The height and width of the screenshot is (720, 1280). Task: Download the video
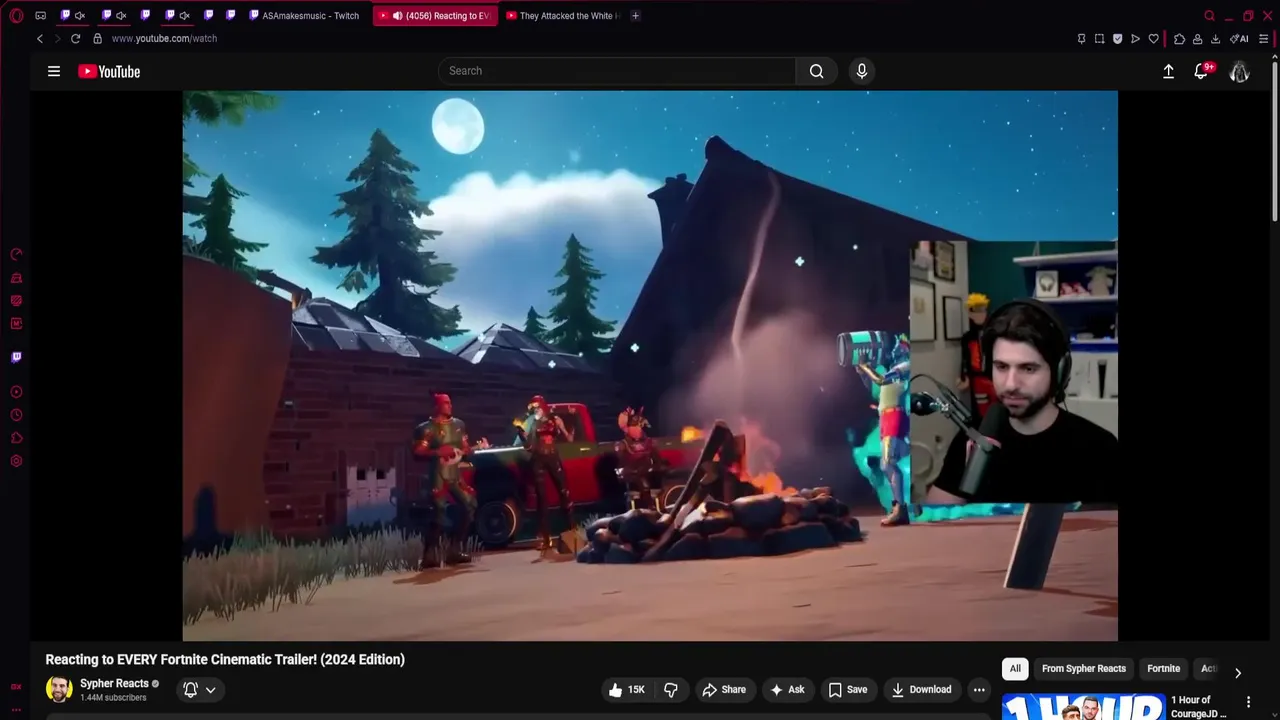(x=921, y=689)
